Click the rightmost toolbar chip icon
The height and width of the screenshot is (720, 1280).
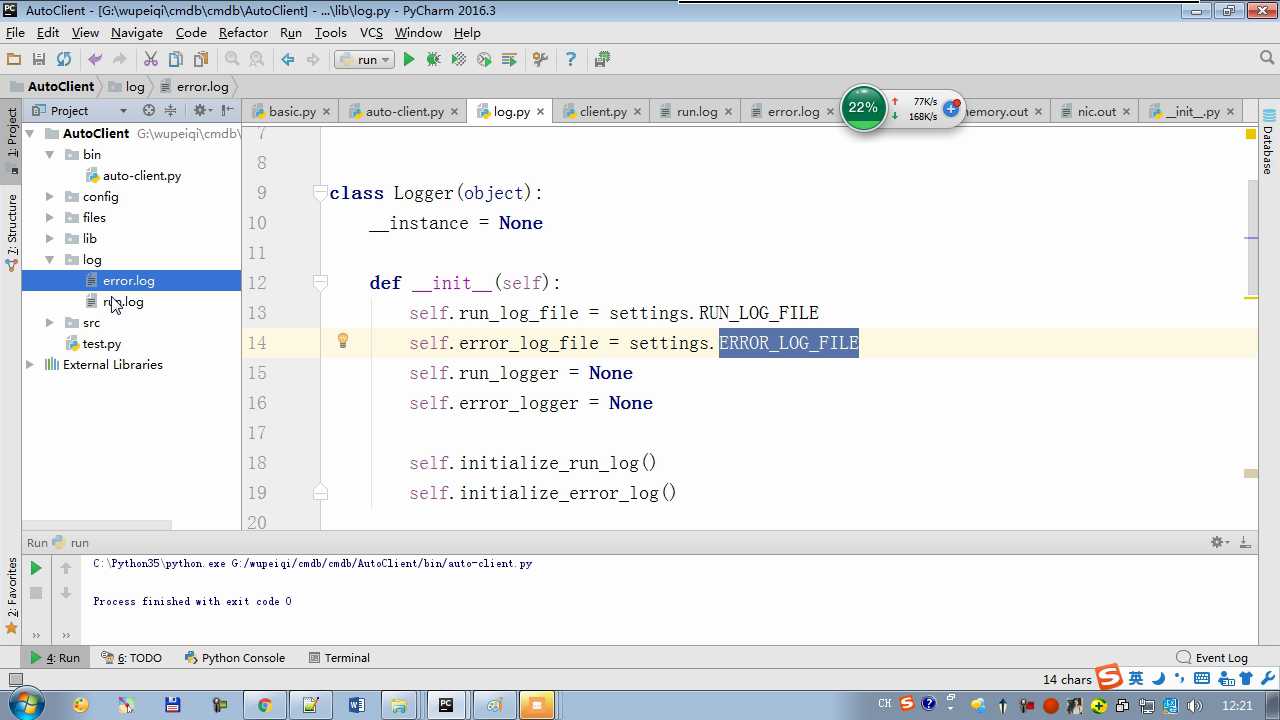click(x=602, y=60)
